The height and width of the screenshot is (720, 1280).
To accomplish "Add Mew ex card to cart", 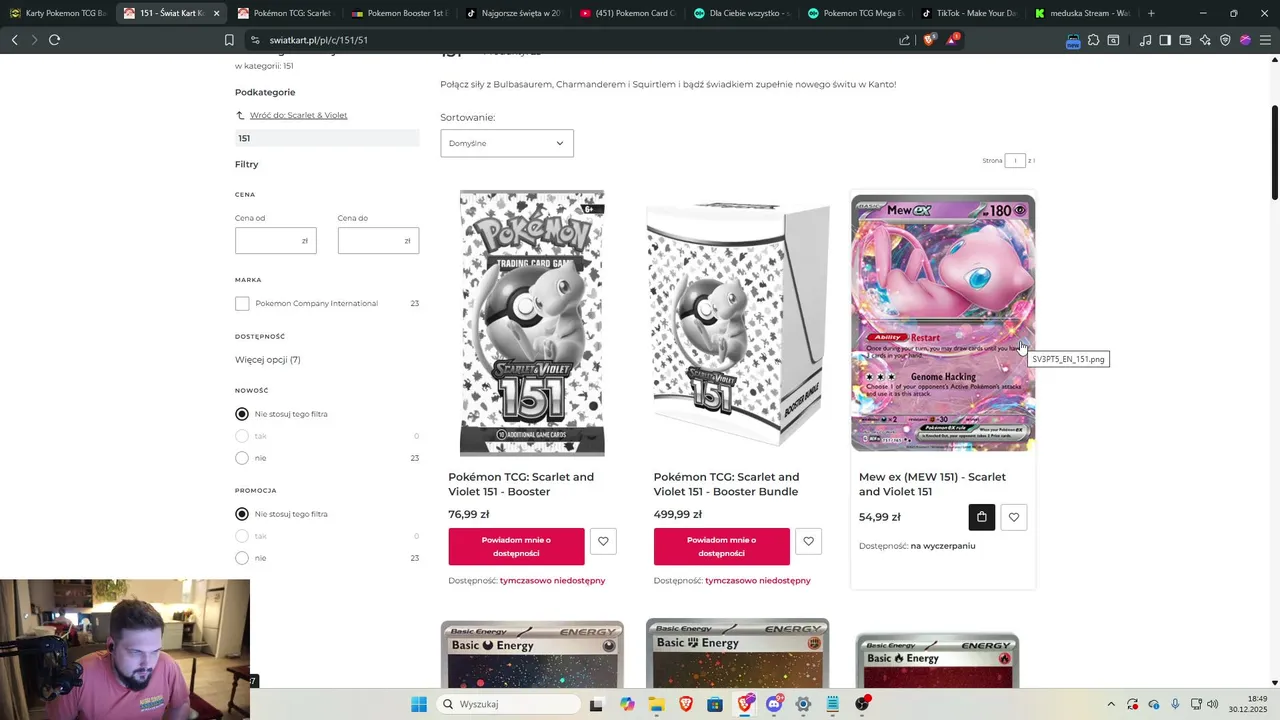I will point(982,517).
